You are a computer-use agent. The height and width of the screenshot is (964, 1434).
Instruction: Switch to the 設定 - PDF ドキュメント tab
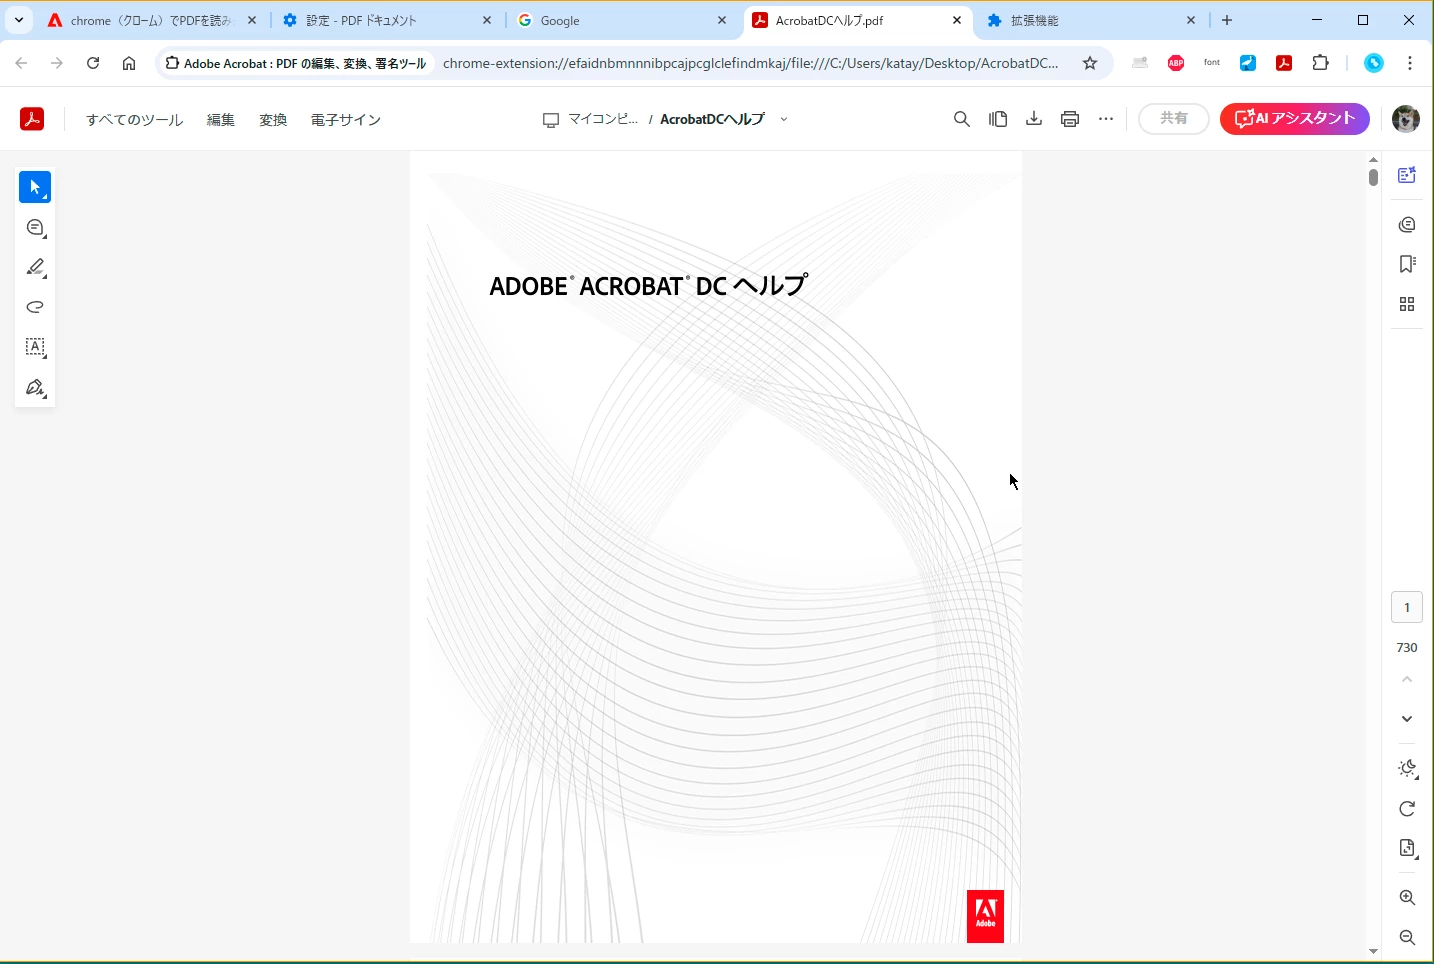[x=387, y=20]
